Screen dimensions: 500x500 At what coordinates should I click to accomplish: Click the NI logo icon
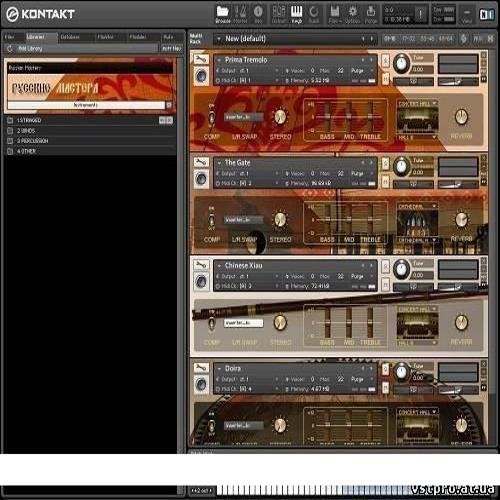click(x=486, y=14)
